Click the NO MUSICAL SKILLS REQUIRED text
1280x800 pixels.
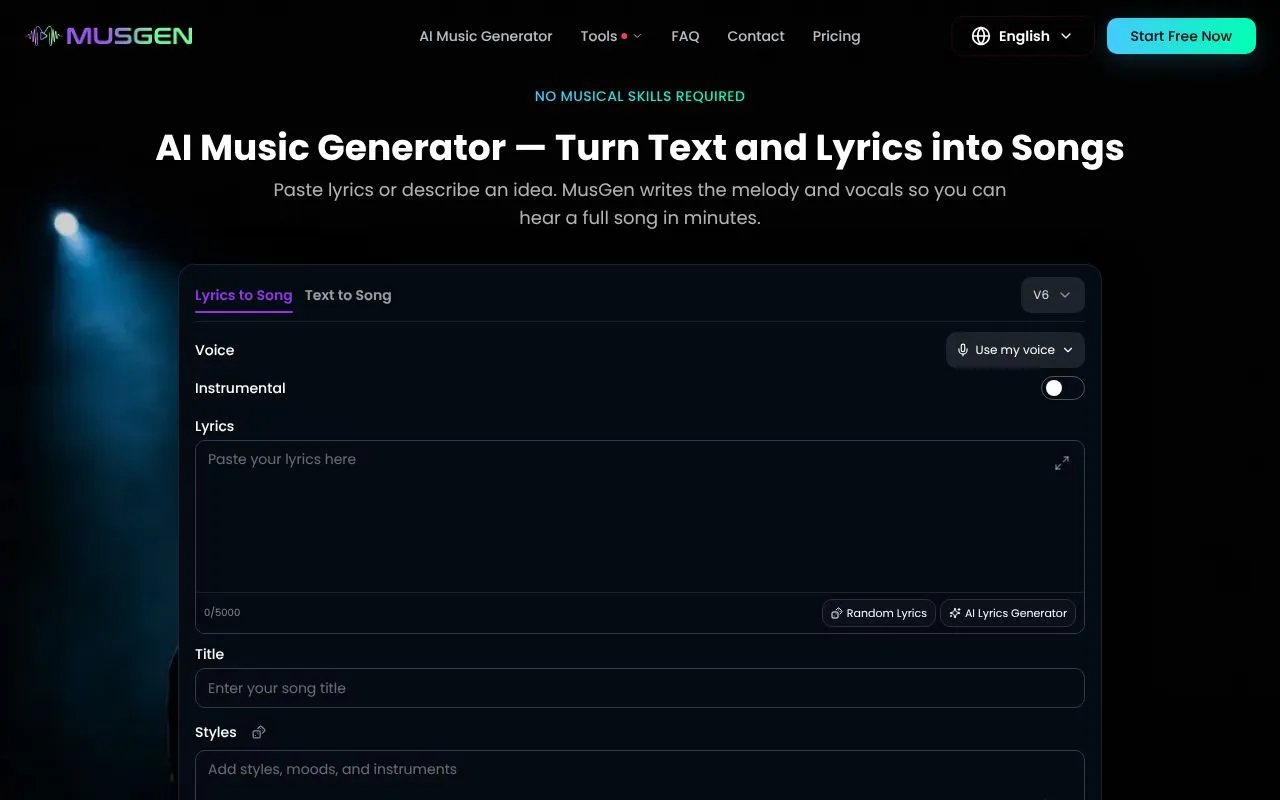tap(640, 96)
